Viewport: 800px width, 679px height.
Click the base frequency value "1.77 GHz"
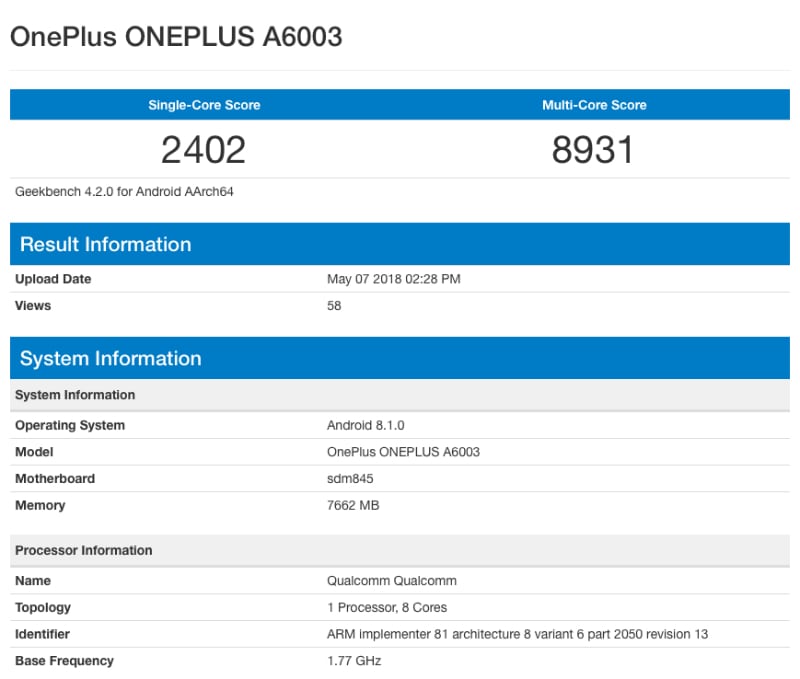click(x=354, y=661)
